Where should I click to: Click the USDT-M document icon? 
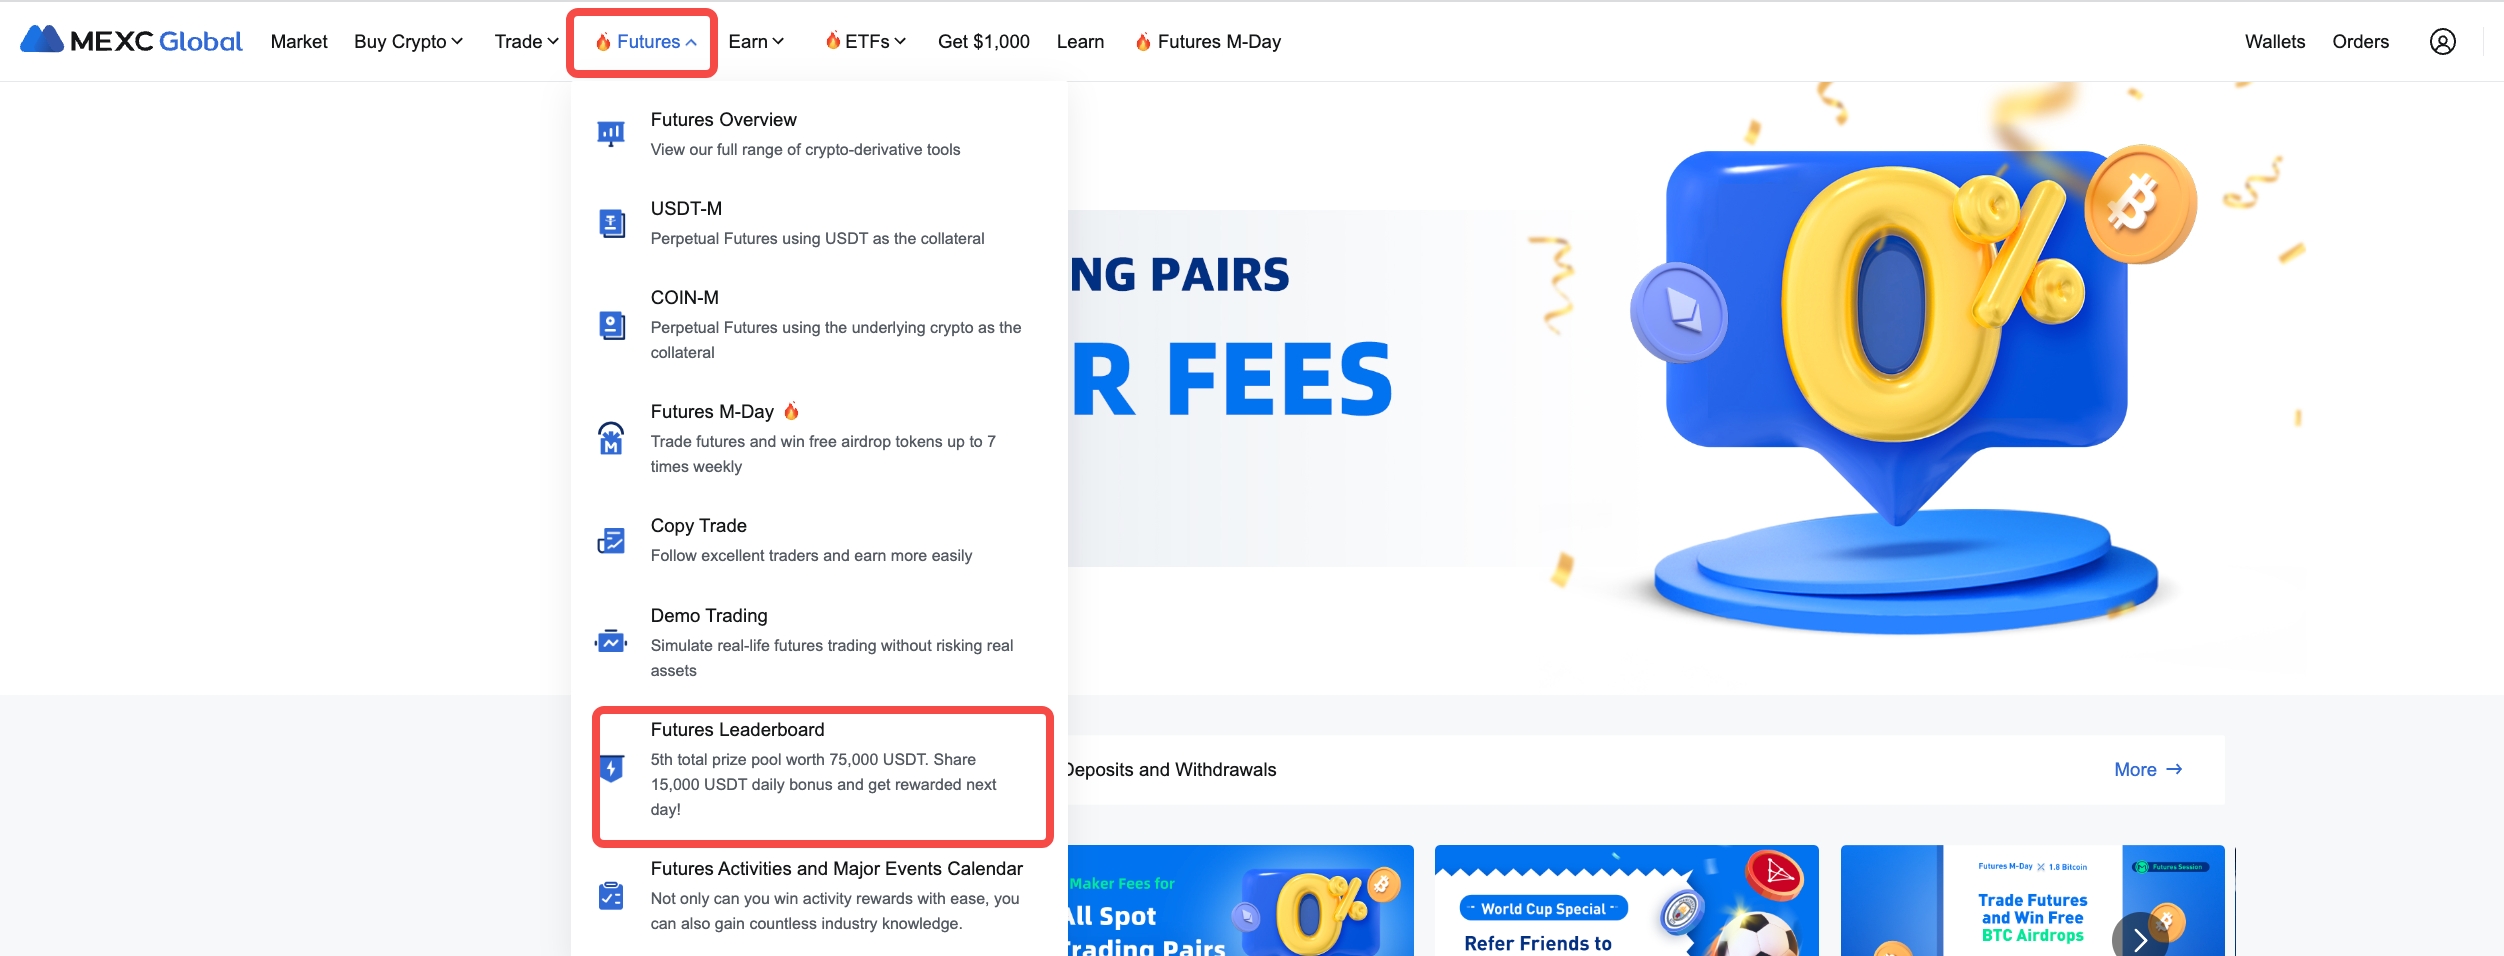click(x=611, y=223)
